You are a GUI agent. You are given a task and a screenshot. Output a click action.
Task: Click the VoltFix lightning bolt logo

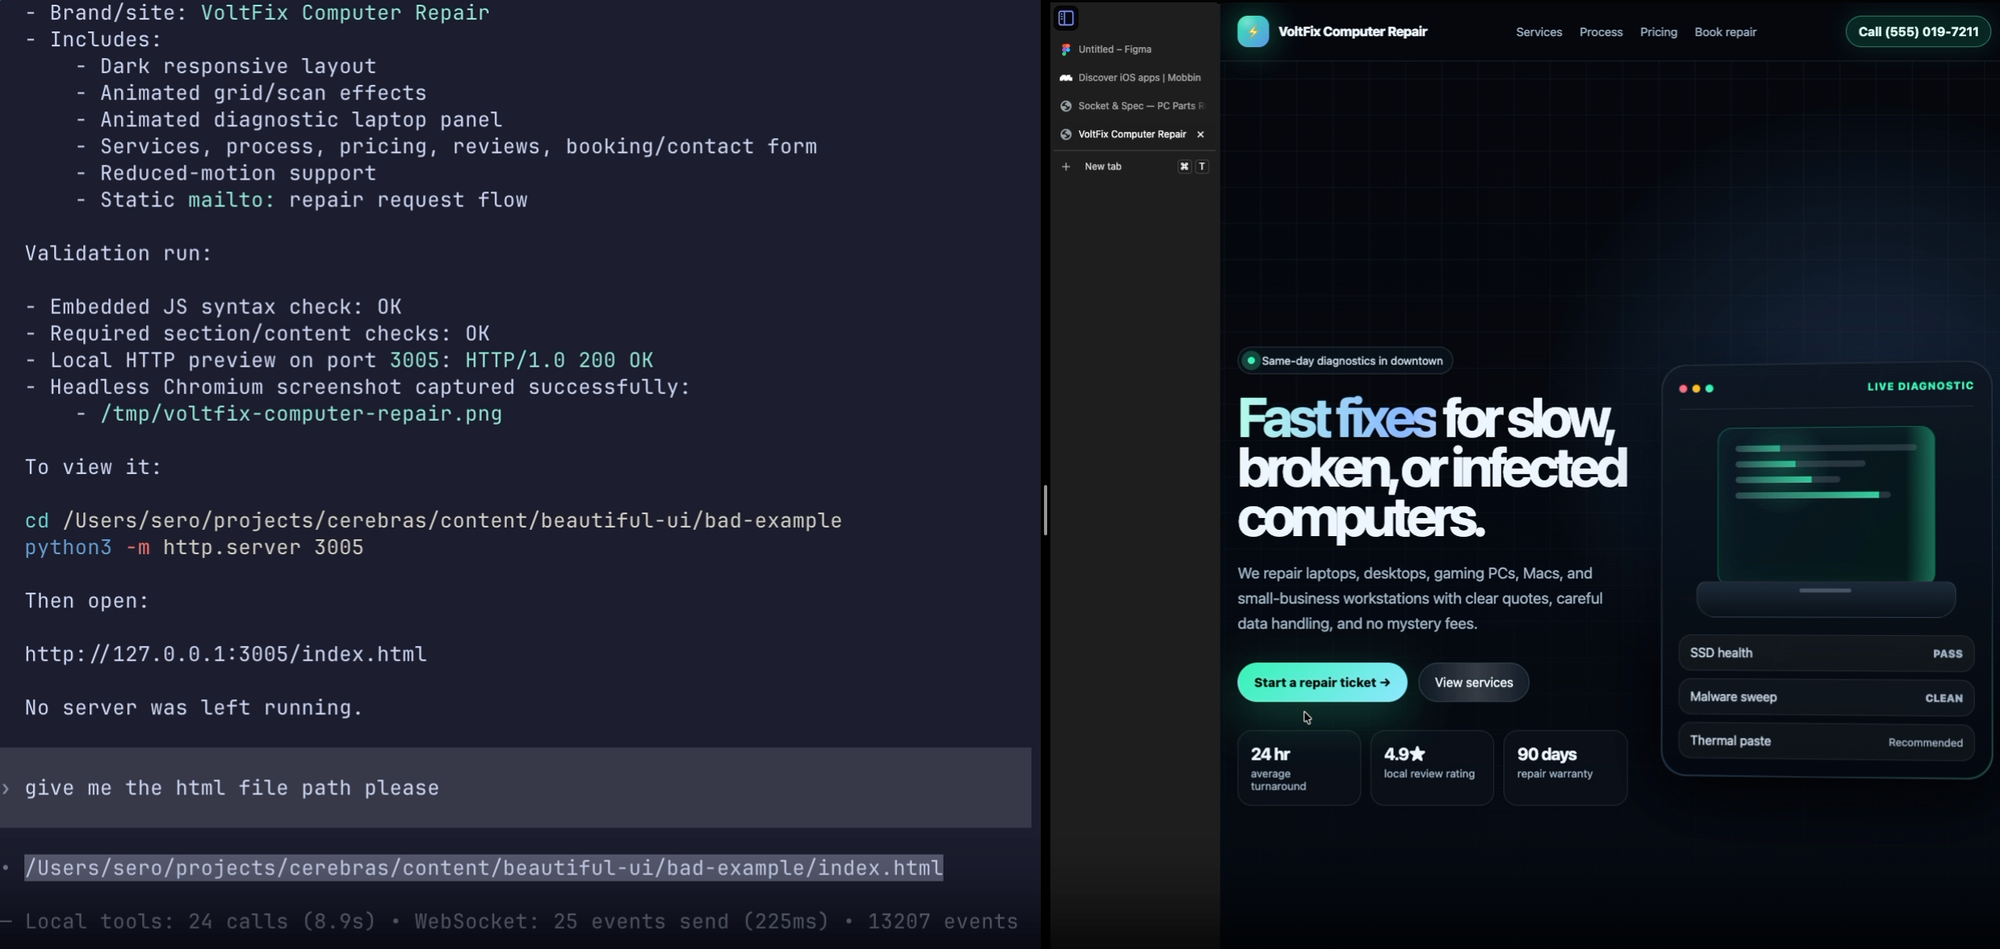1253,32
